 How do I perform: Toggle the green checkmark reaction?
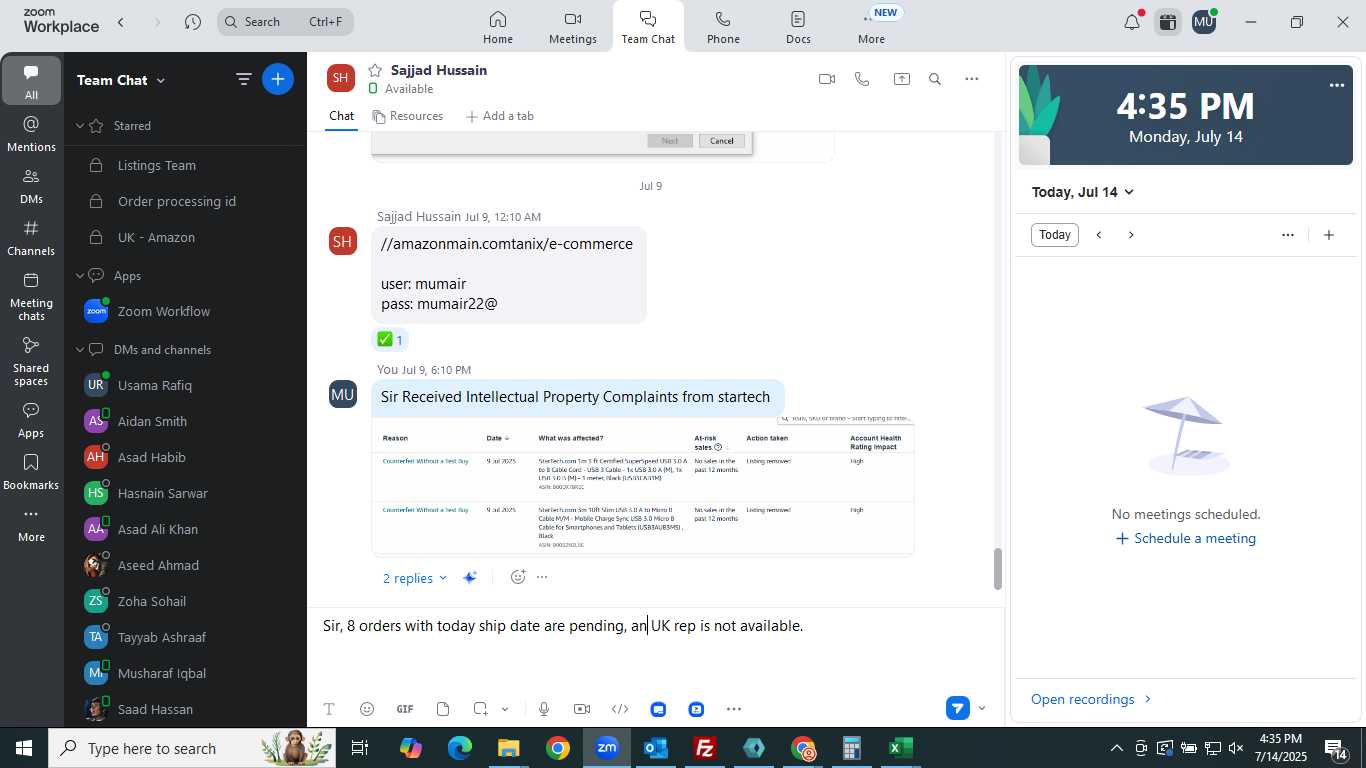(x=390, y=340)
